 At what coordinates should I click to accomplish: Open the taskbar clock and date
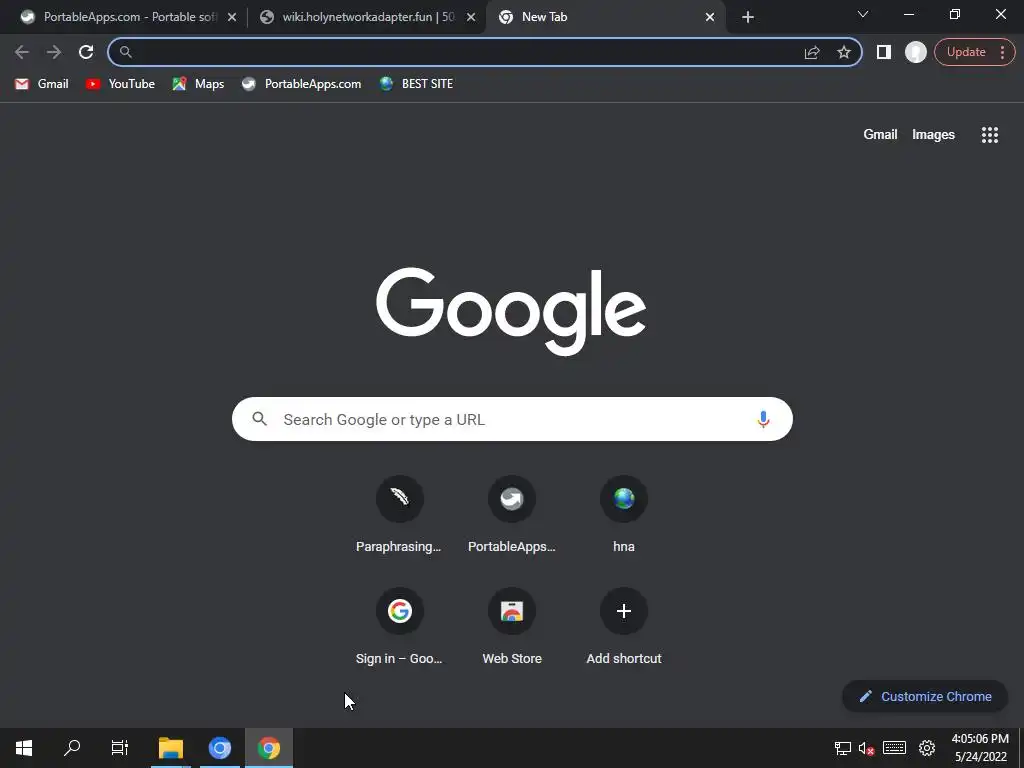(980, 748)
